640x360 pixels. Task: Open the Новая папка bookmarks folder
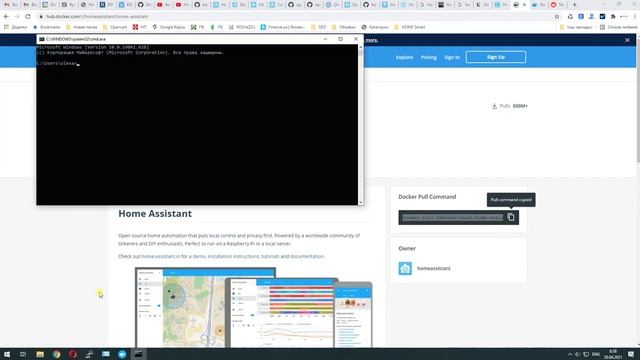point(82,27)
